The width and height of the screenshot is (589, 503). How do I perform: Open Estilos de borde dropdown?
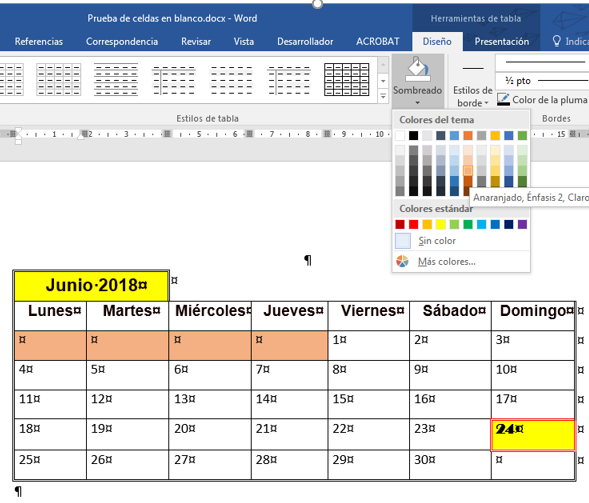473,97
